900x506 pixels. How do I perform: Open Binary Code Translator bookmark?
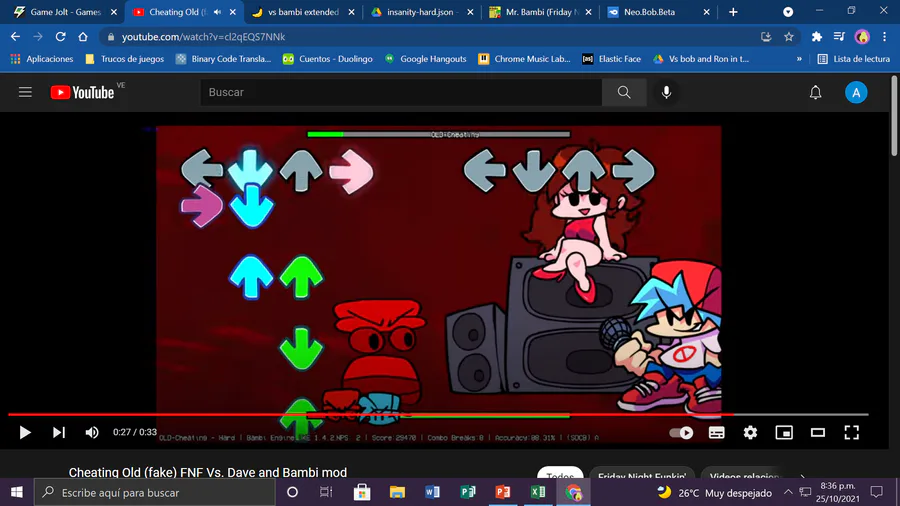point(223,59)
